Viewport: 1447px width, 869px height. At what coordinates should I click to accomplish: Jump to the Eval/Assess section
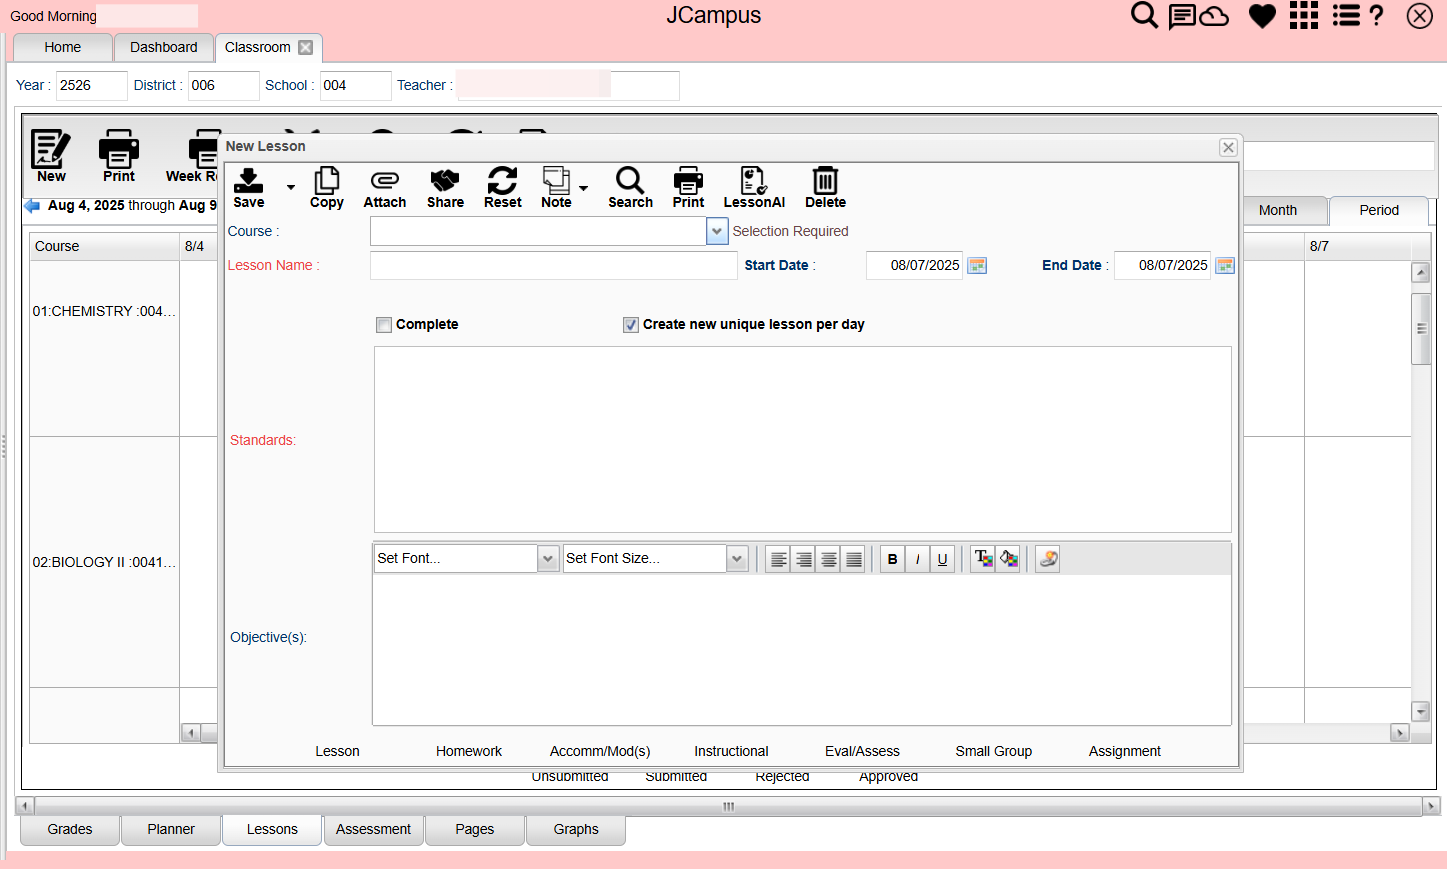pos(862,751)
